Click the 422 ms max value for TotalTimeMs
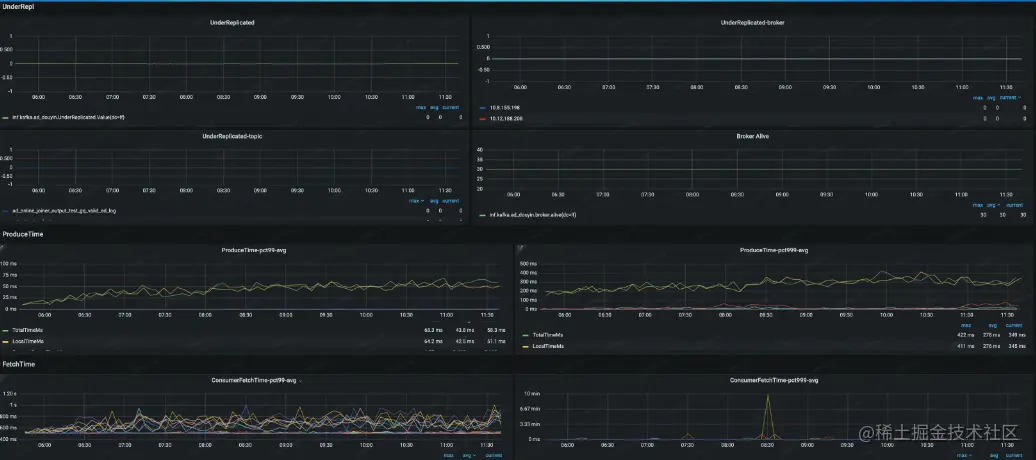The image size is (1036, 460). [x=966, y=335]
